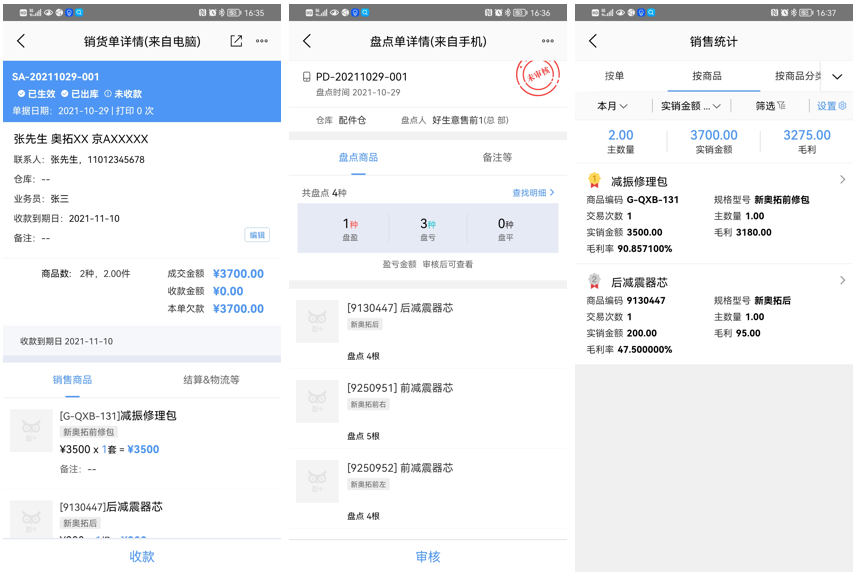
Task: Tap the back arrow on 销售统计 screen
Action: point(592,41)
